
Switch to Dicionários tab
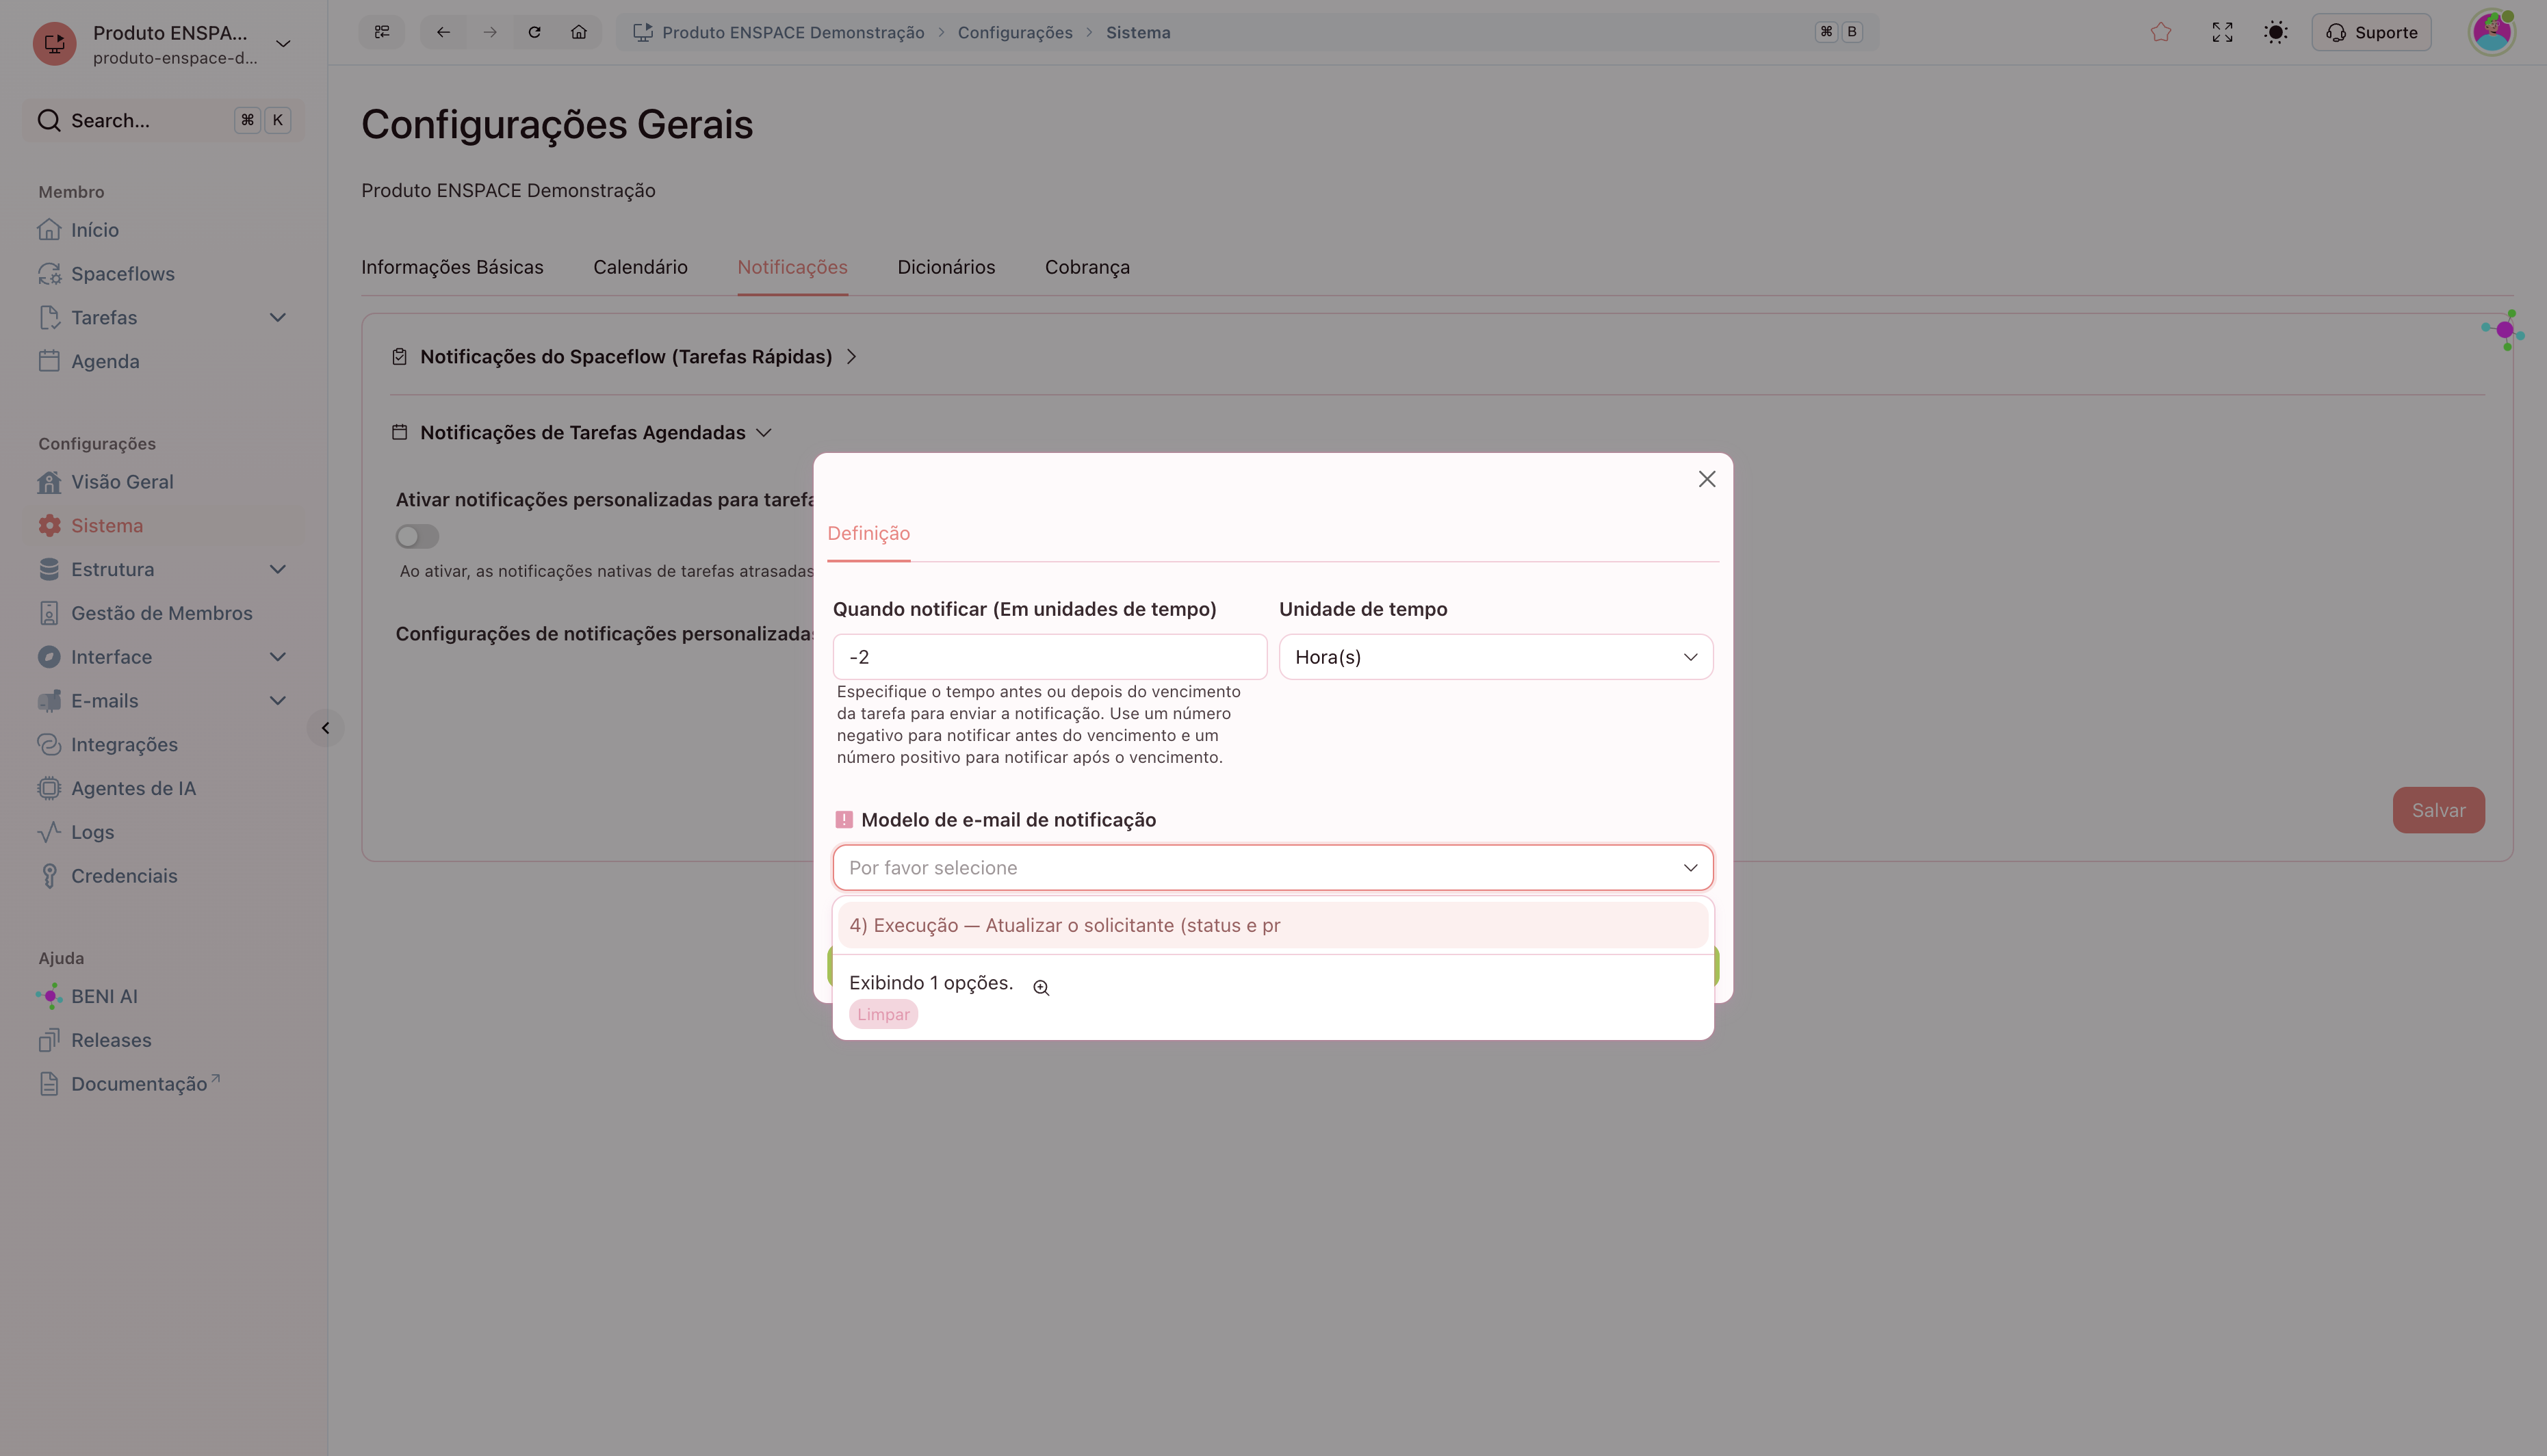click(946, 267)
